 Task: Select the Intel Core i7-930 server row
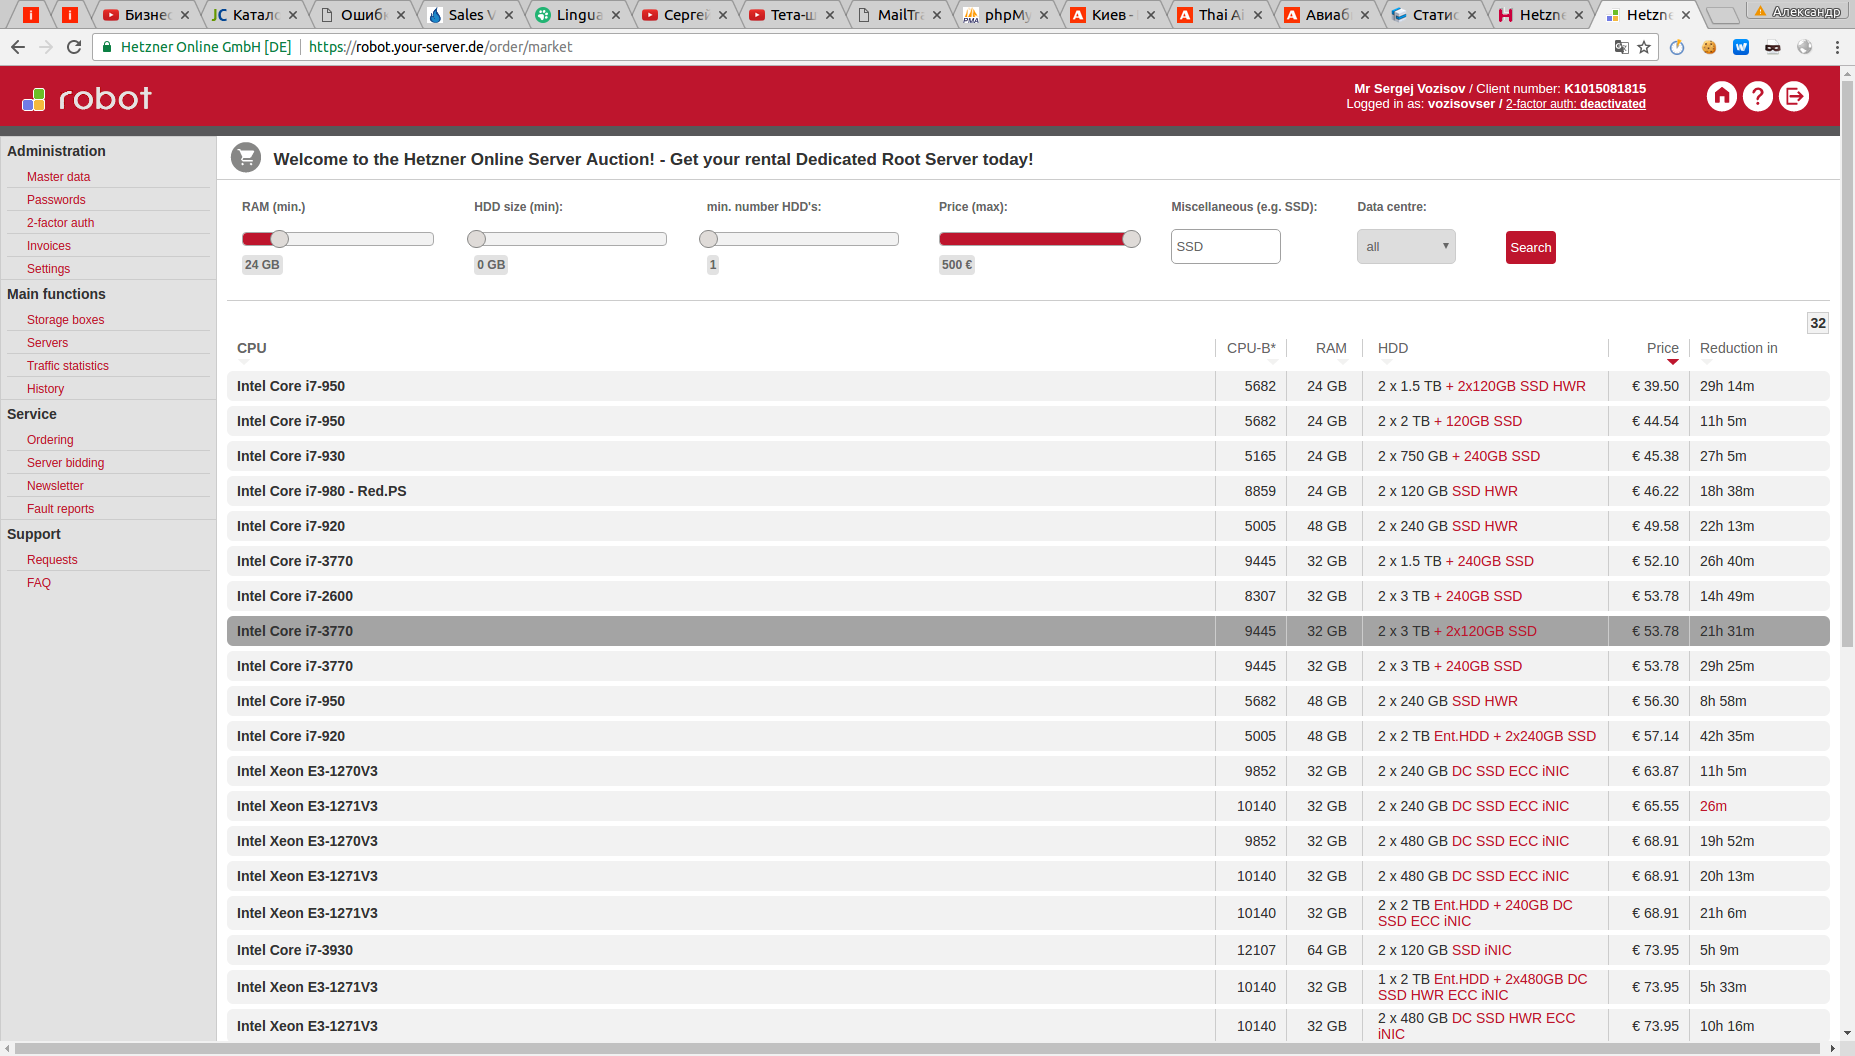[1028, 456]
